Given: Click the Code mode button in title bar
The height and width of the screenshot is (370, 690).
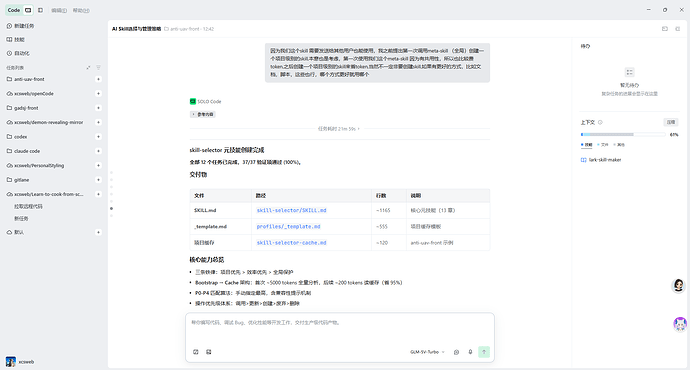Looking at the screenshot, I should (14, 10).
